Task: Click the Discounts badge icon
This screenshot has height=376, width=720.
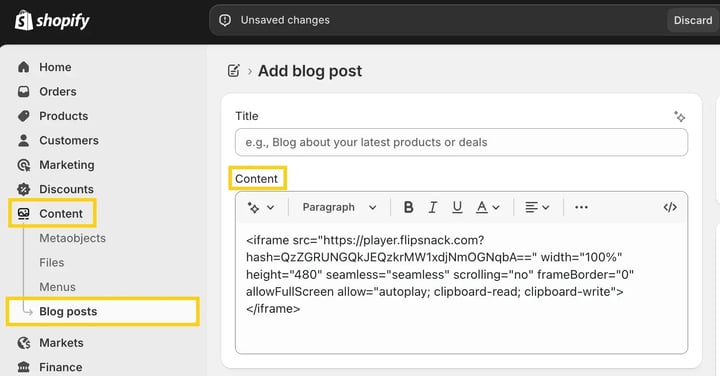Action: pos(23,189)
